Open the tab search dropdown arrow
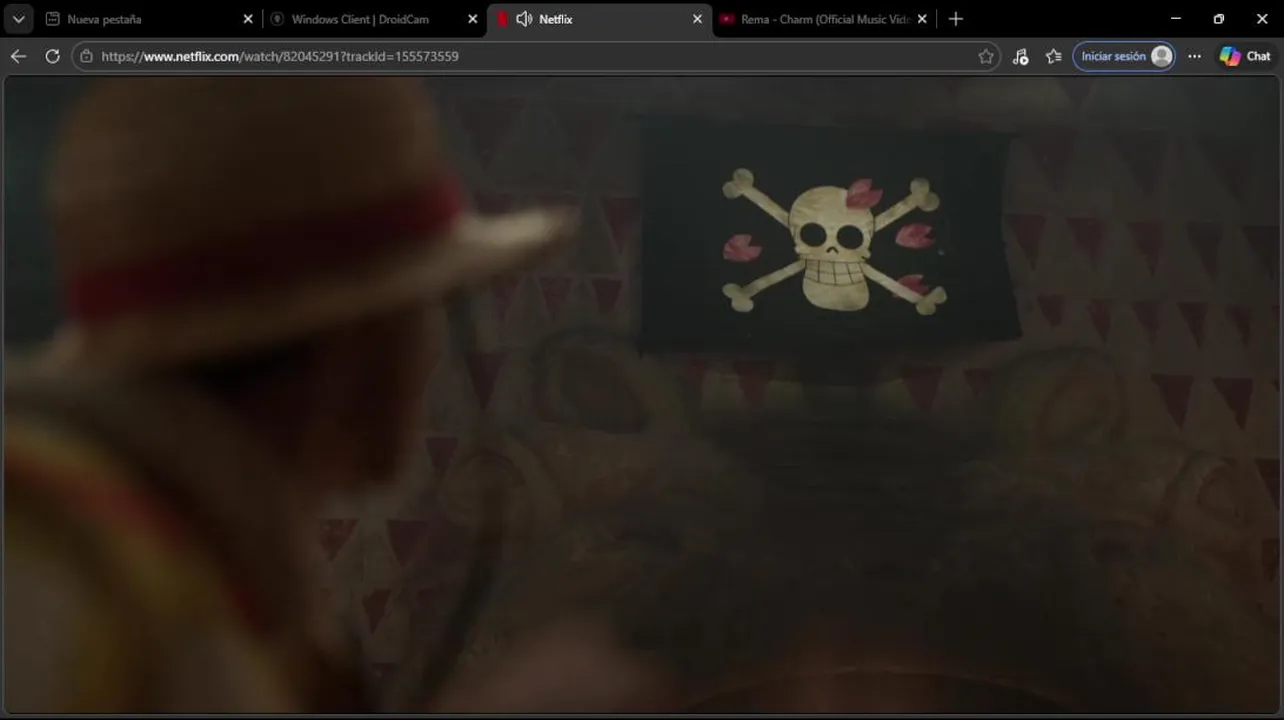 pos(18,19)
